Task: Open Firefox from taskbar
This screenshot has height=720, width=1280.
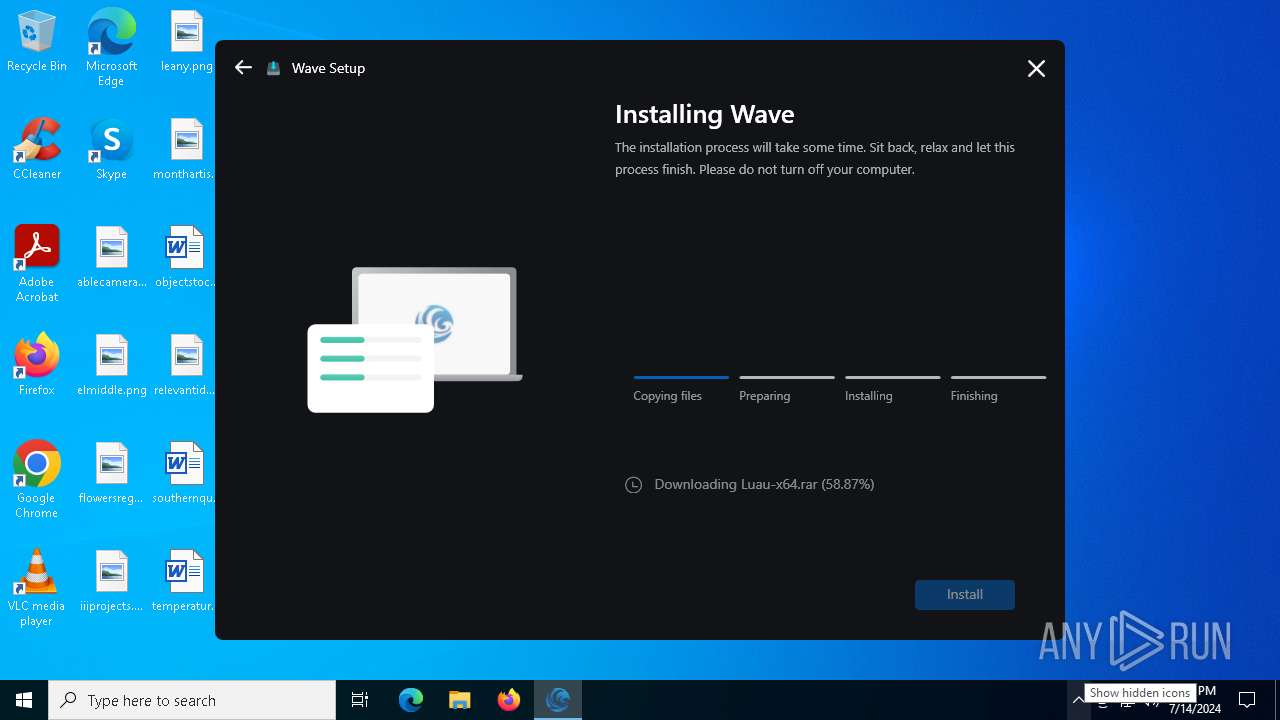Action: tap(509, 700)
